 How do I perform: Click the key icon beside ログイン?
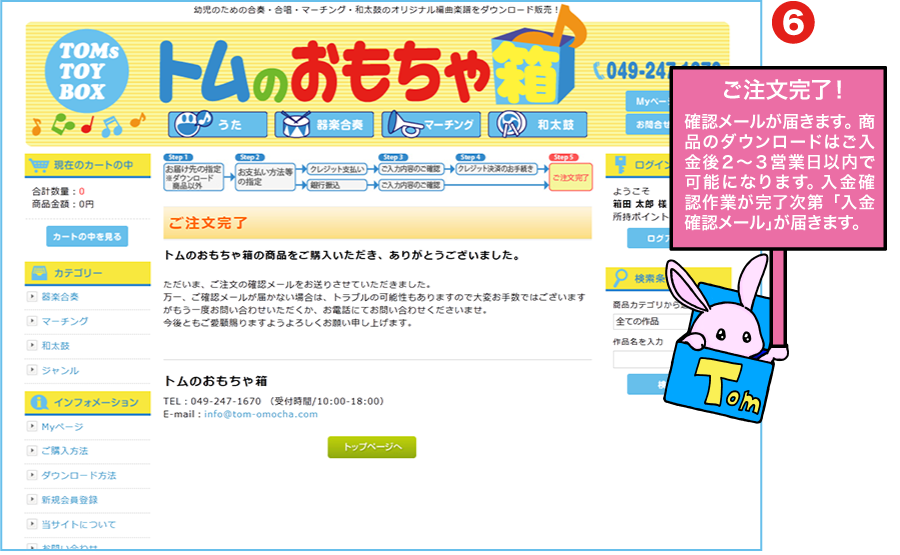pyautogui.click(x=620, y=165)
